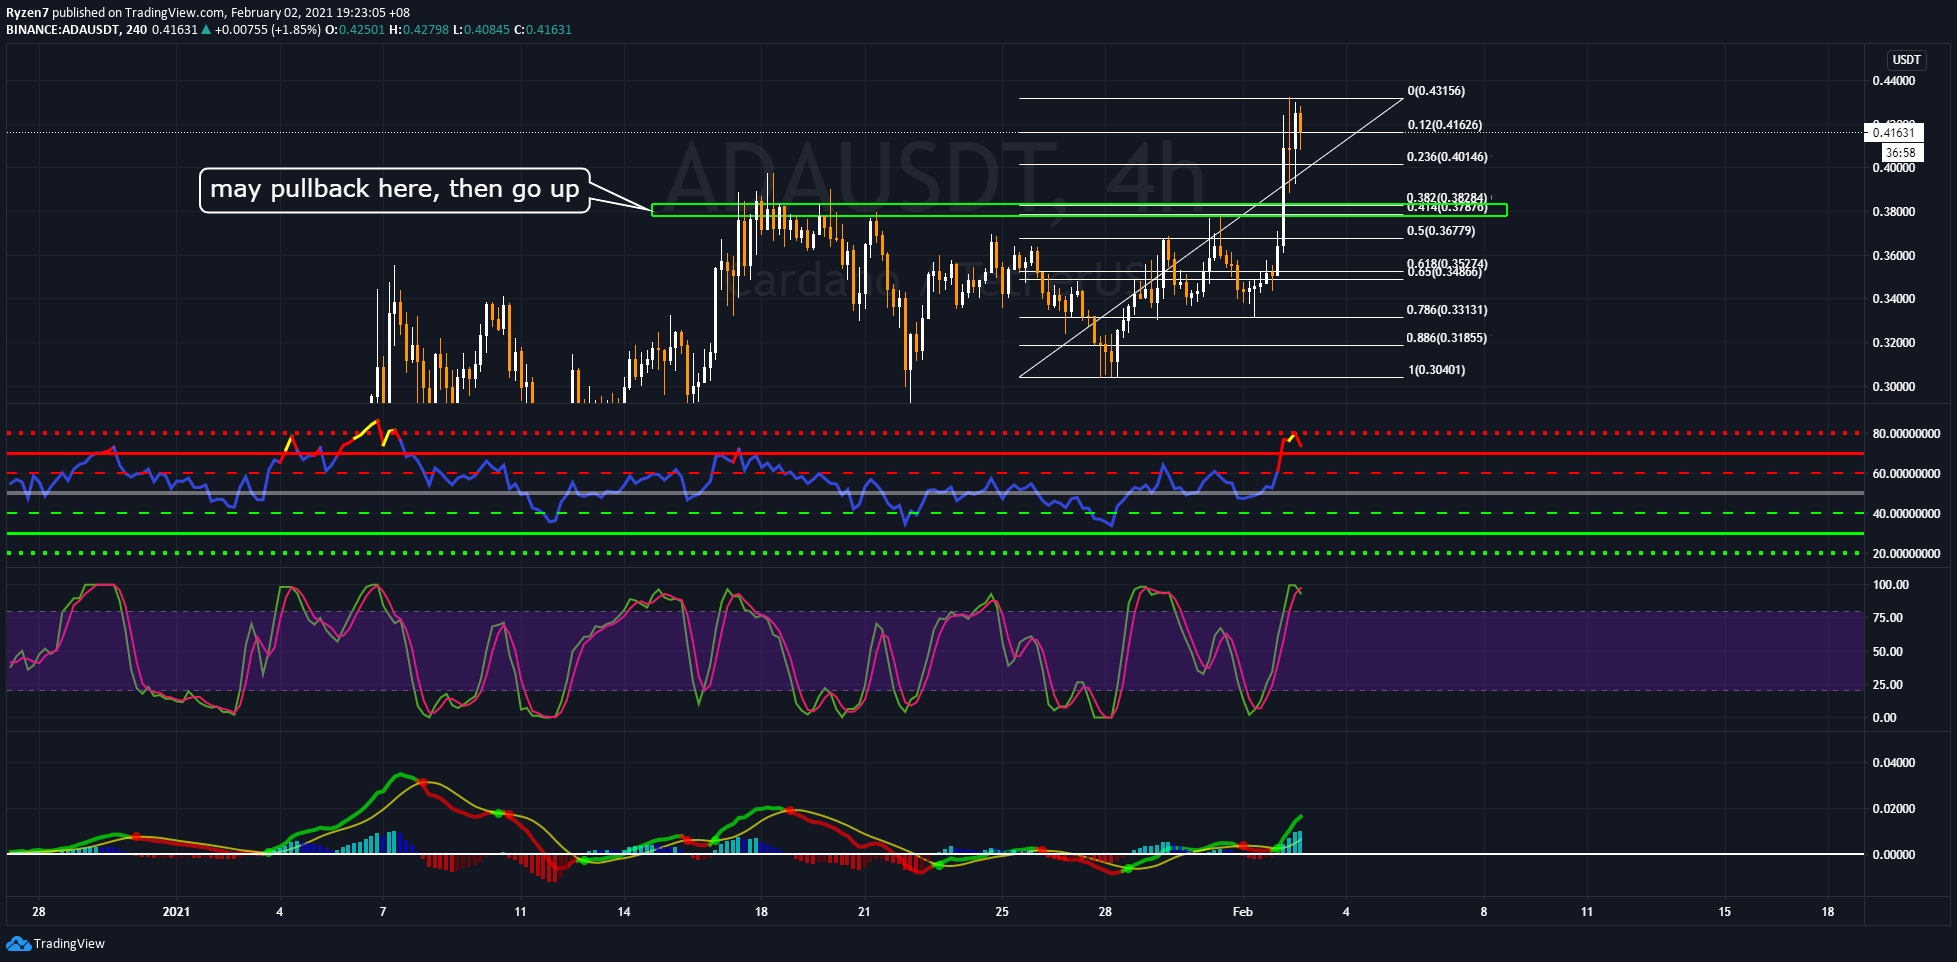Select Fibonacci level label 0.786(0.33131)
The width and height of the screenshot is (1957, 962).
pyautogui.click(x=1447, y=310)
